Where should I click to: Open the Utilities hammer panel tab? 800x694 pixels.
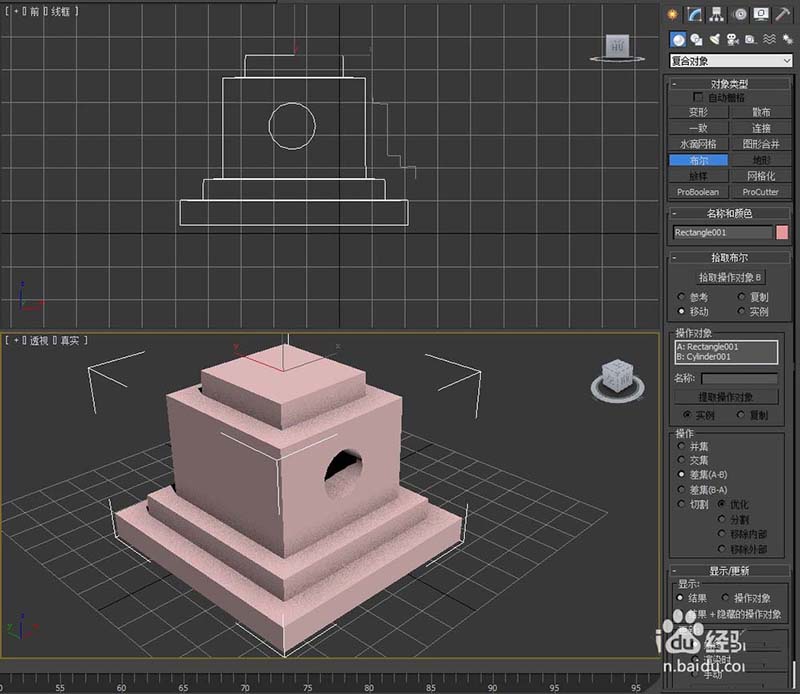[x=783, y=14]
